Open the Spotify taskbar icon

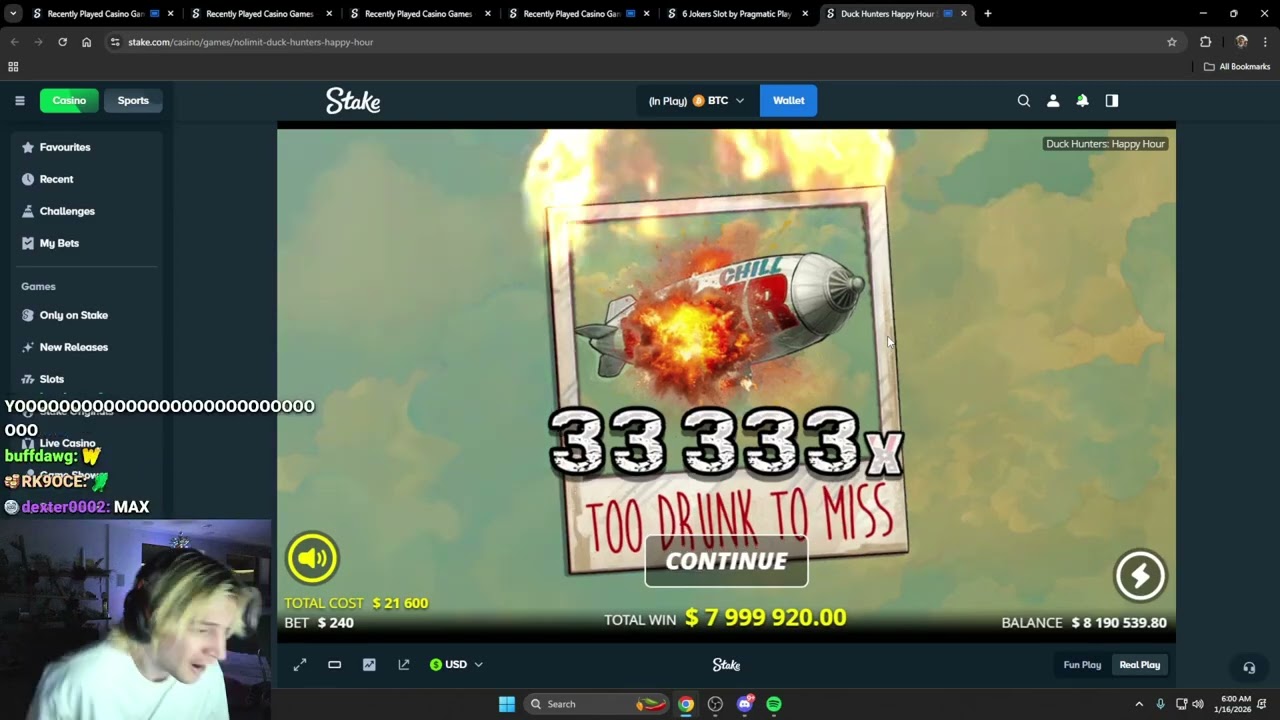774,704
